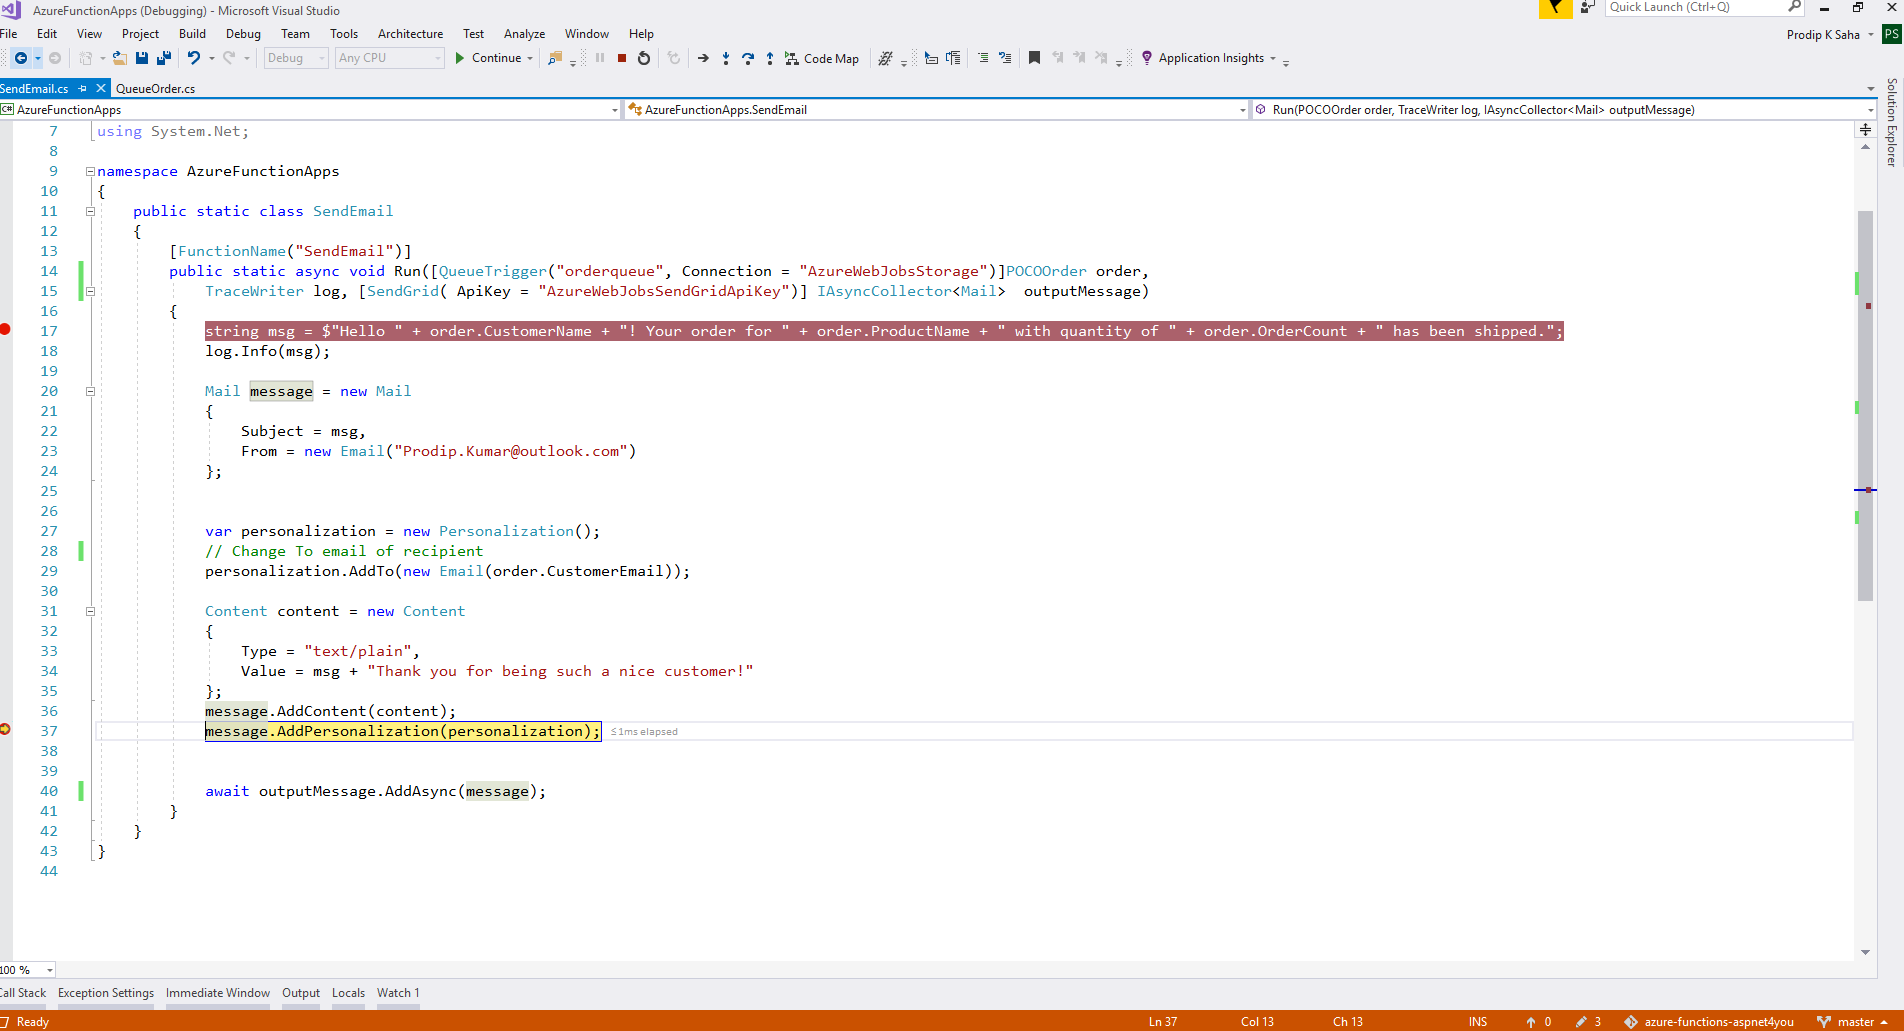1904x1031 pixels.
Task: Click the Step Into icon
Action: [x=726, y=58]
